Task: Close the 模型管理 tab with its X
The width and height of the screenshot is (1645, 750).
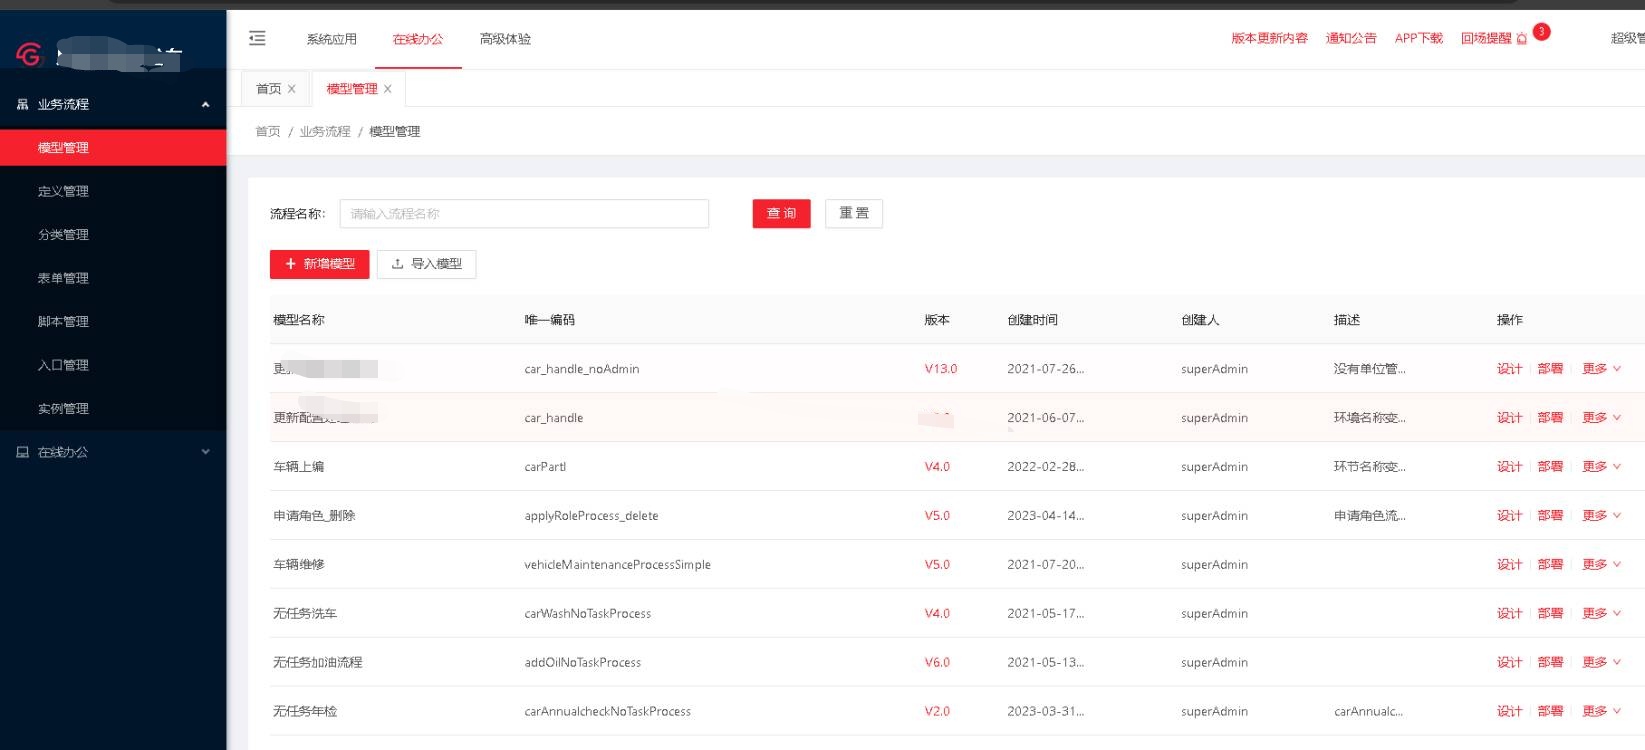Action: pos(387,89)
